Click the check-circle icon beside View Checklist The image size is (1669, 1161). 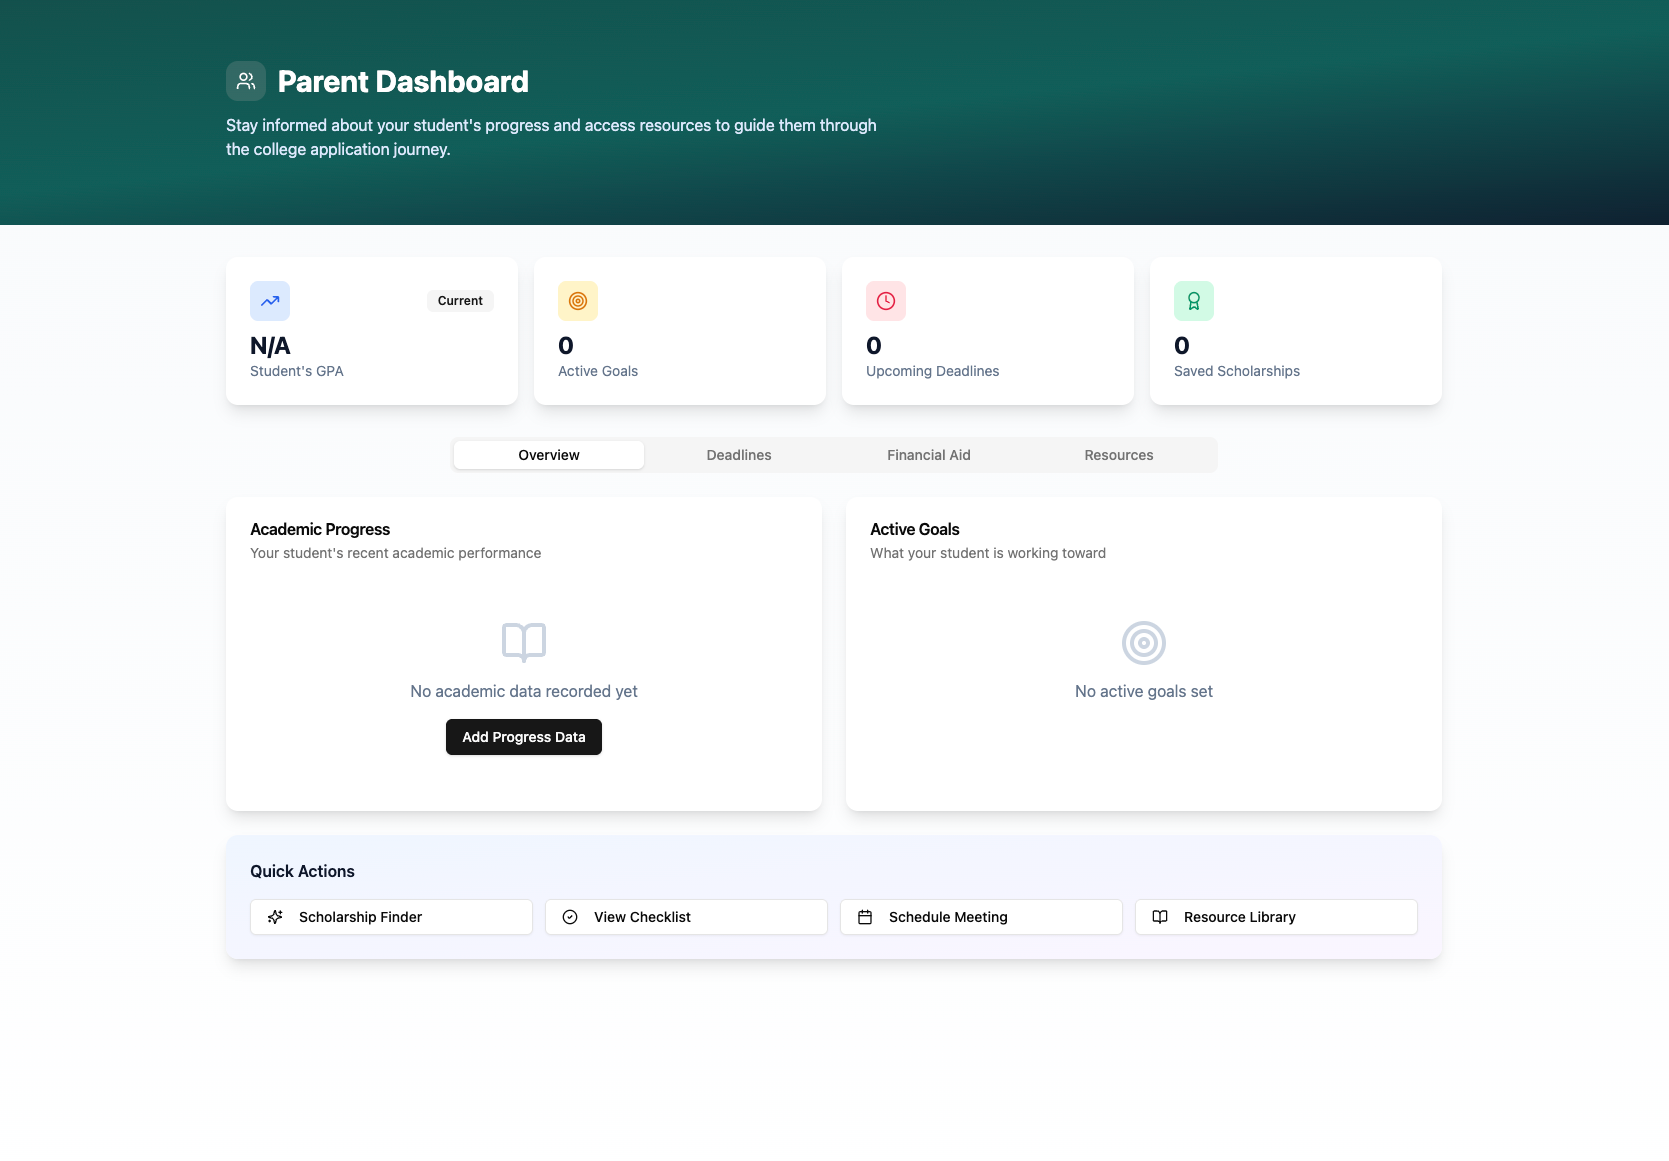pyautogui.click(x=570, y=917)
